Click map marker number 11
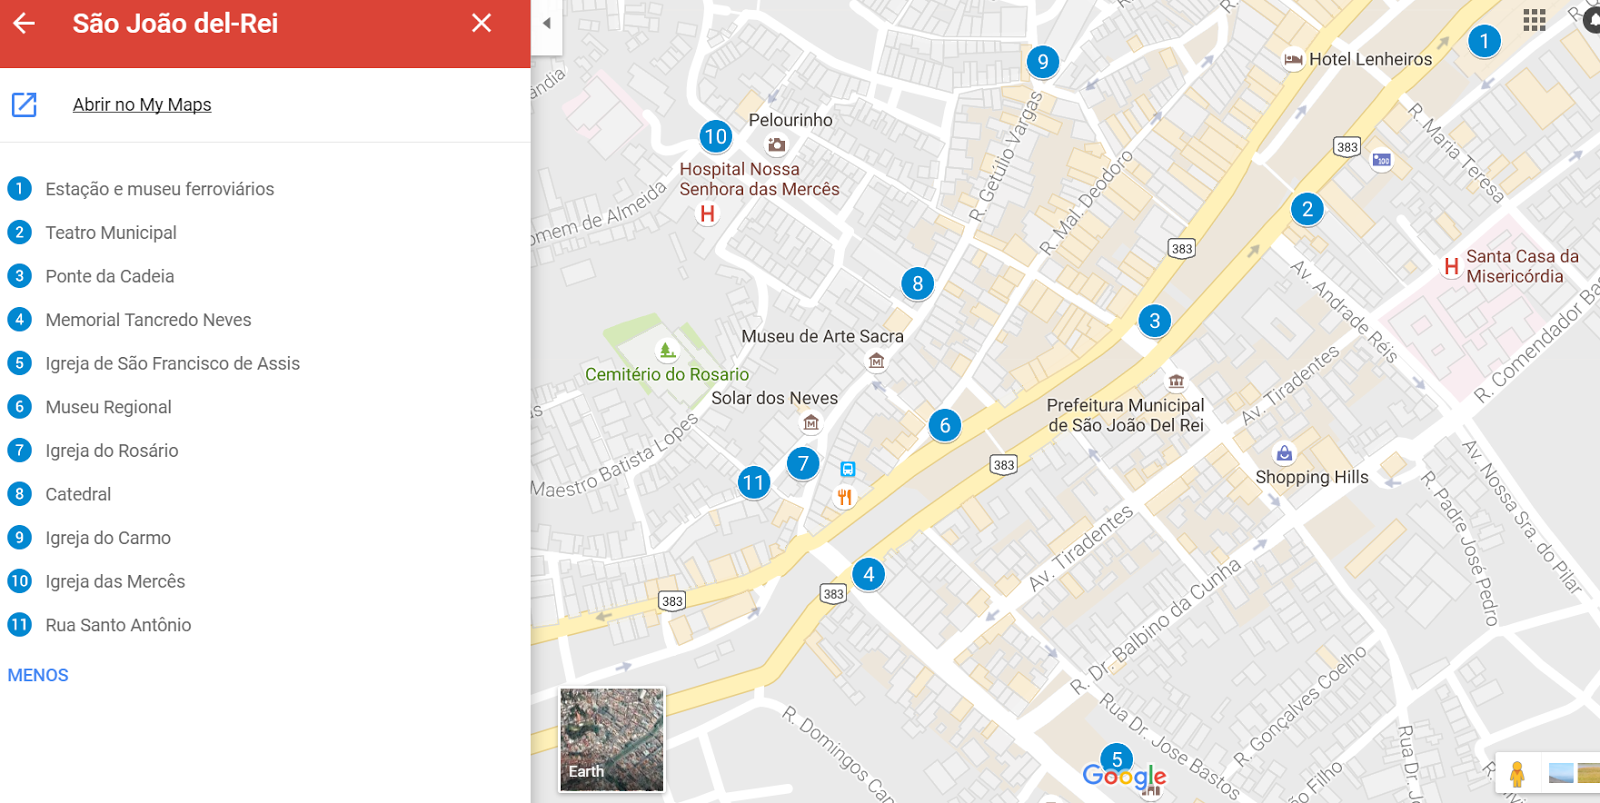Viewport: 1600px width, 803px height. pos(754,483)
